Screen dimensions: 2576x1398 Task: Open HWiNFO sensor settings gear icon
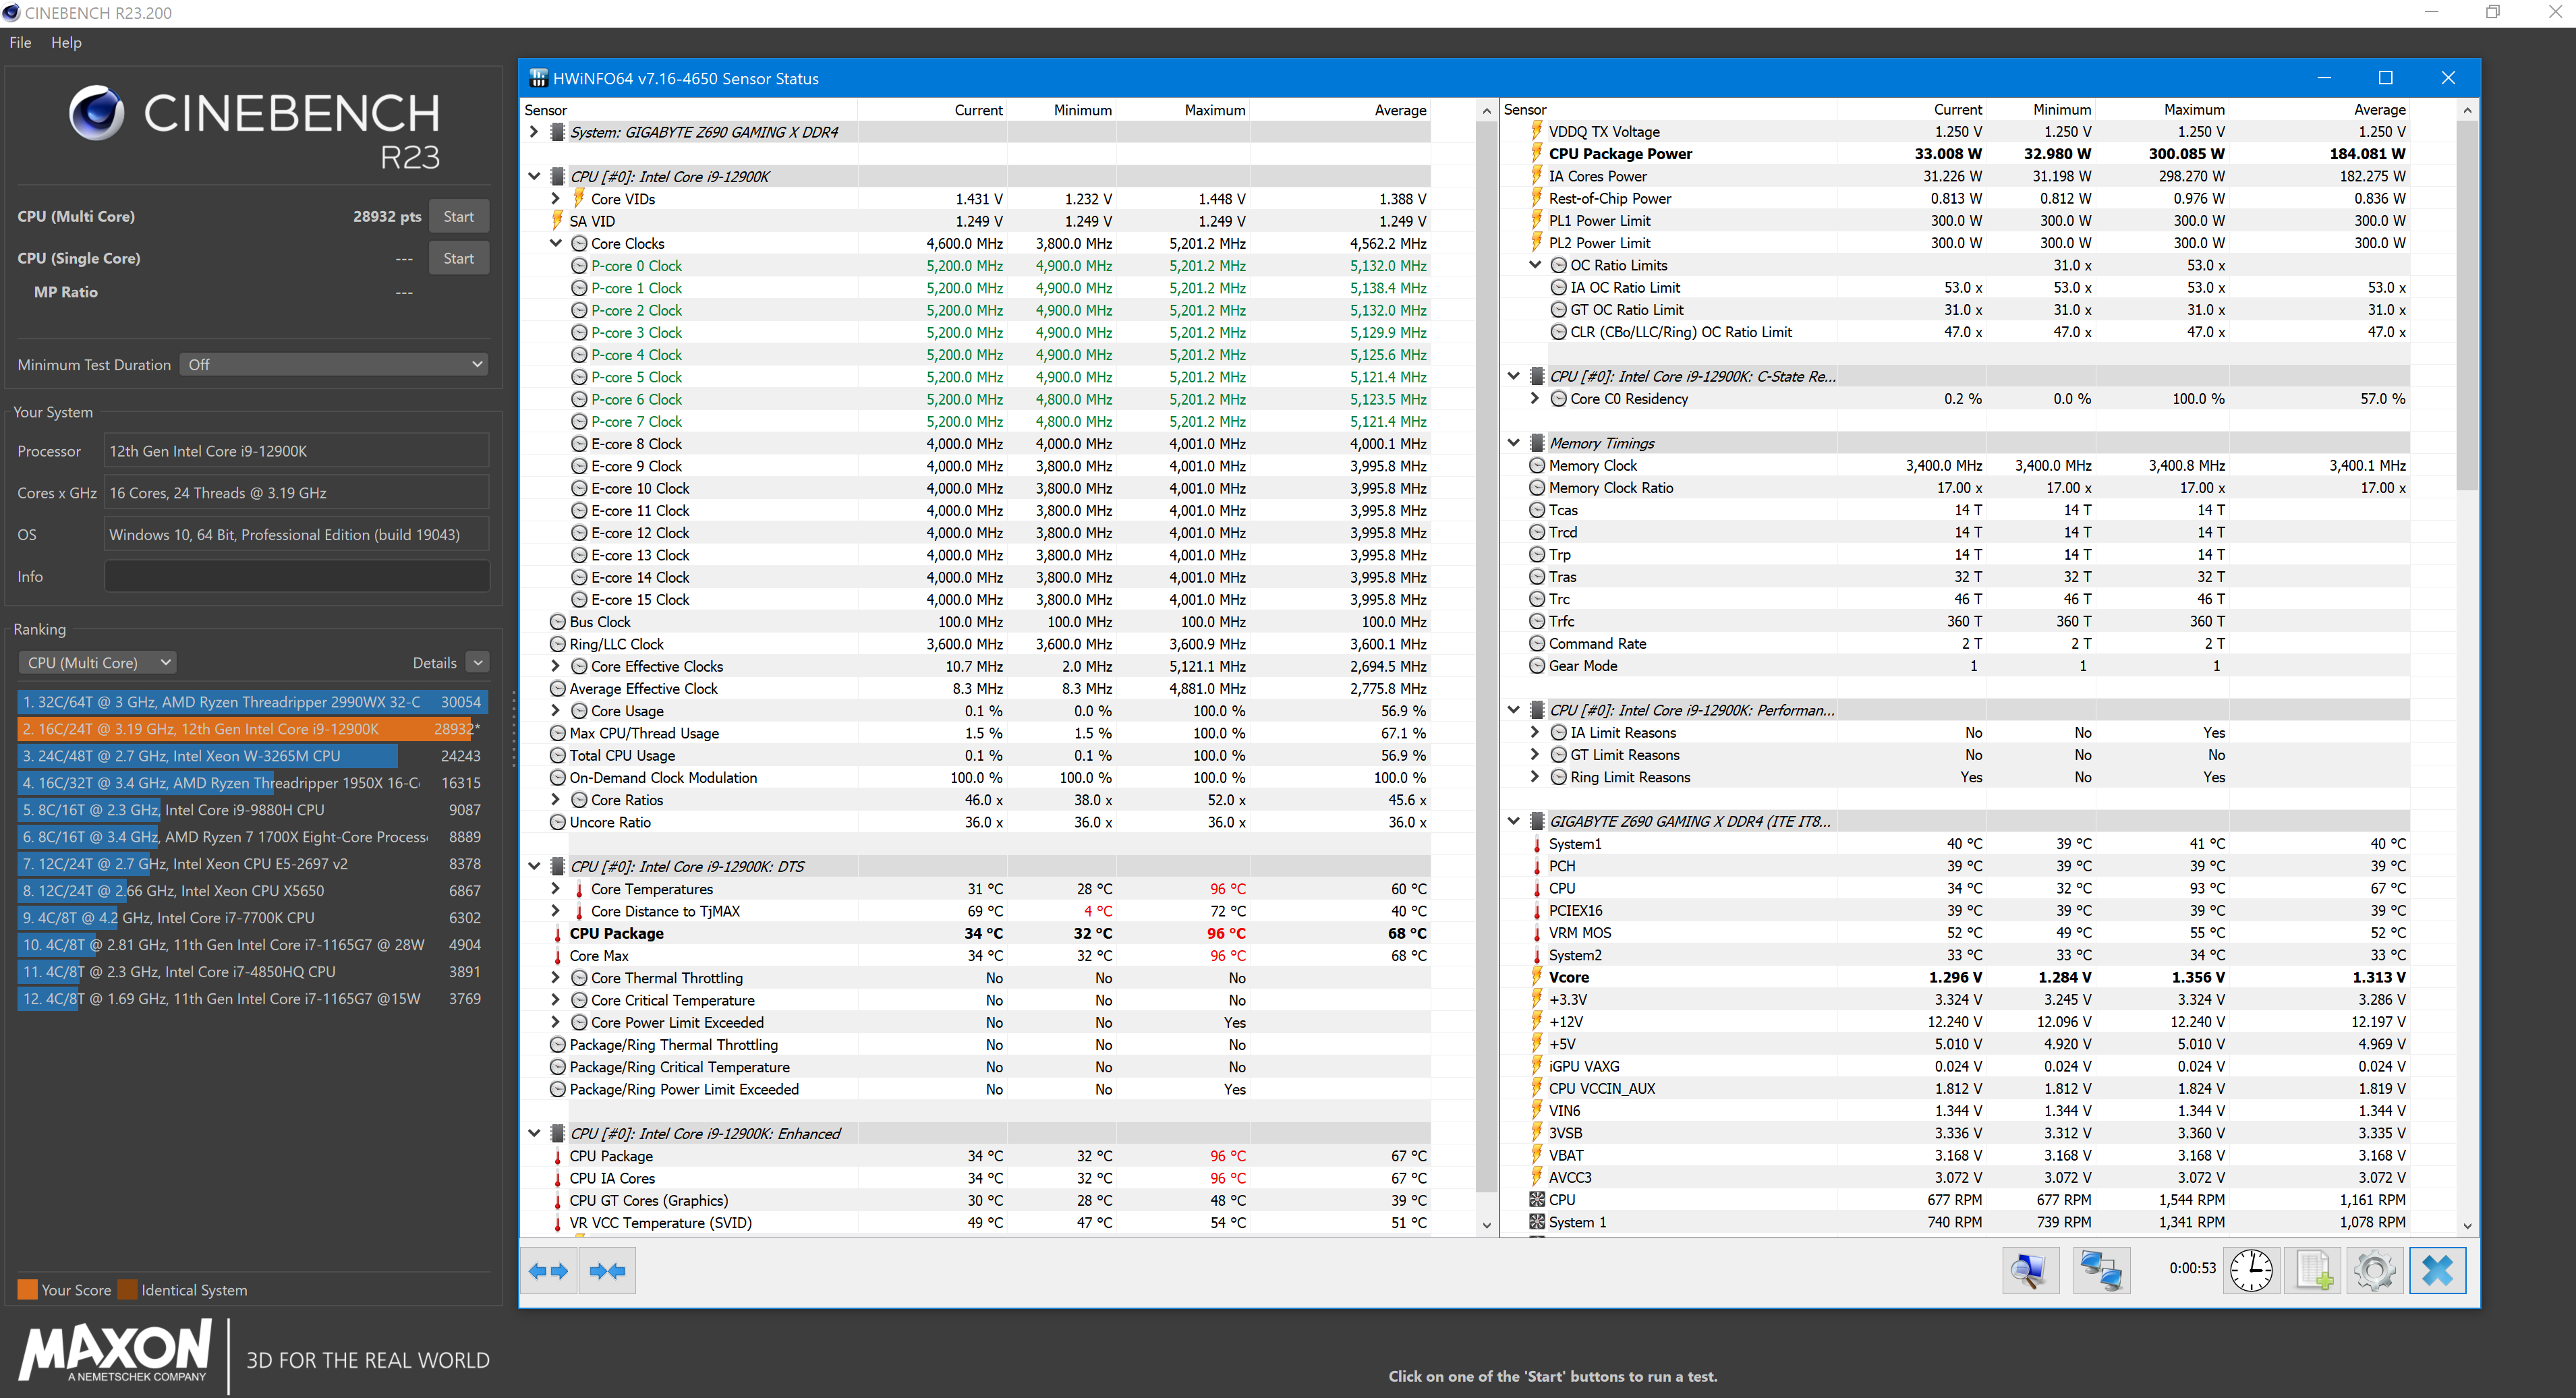2375,1270
